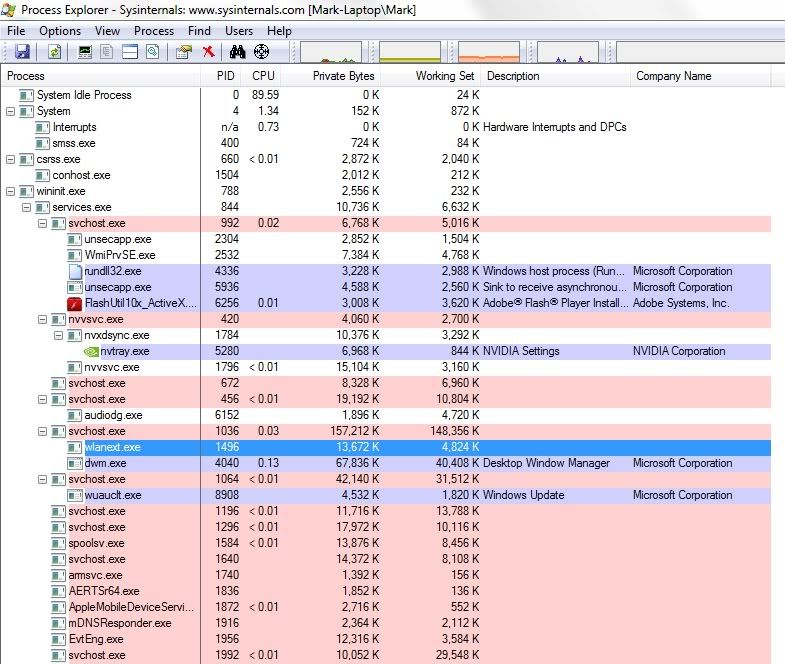Open the Properties toolbar icon

[184, 52]
